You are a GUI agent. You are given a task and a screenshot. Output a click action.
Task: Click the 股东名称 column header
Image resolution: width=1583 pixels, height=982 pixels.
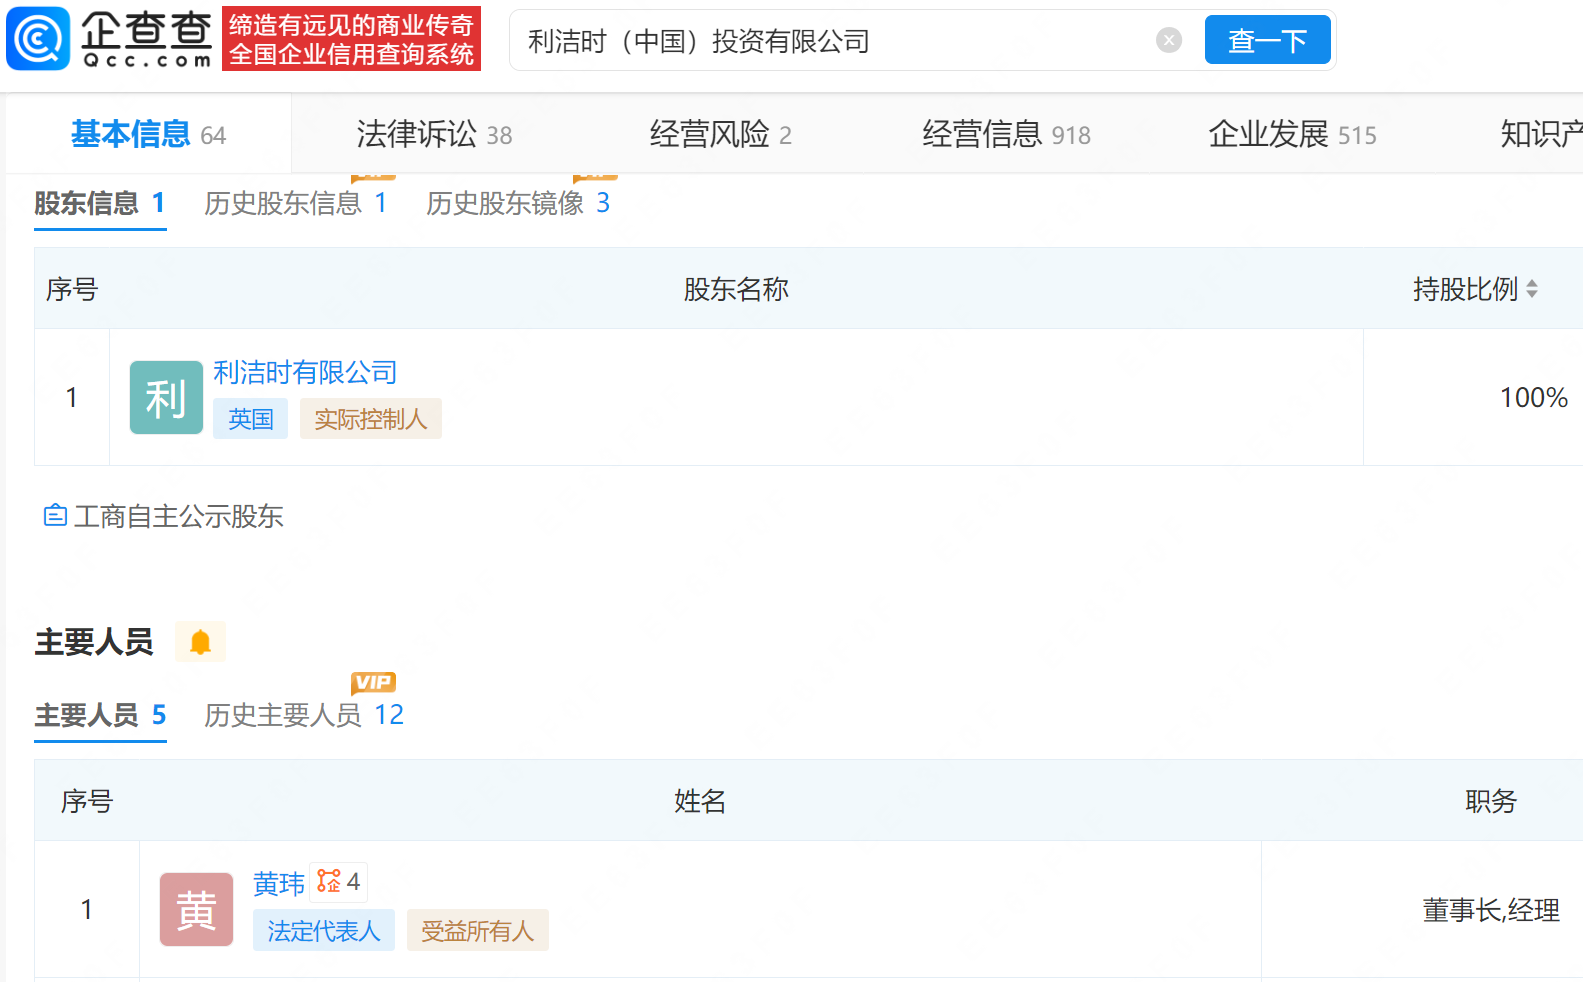point(736,290)
